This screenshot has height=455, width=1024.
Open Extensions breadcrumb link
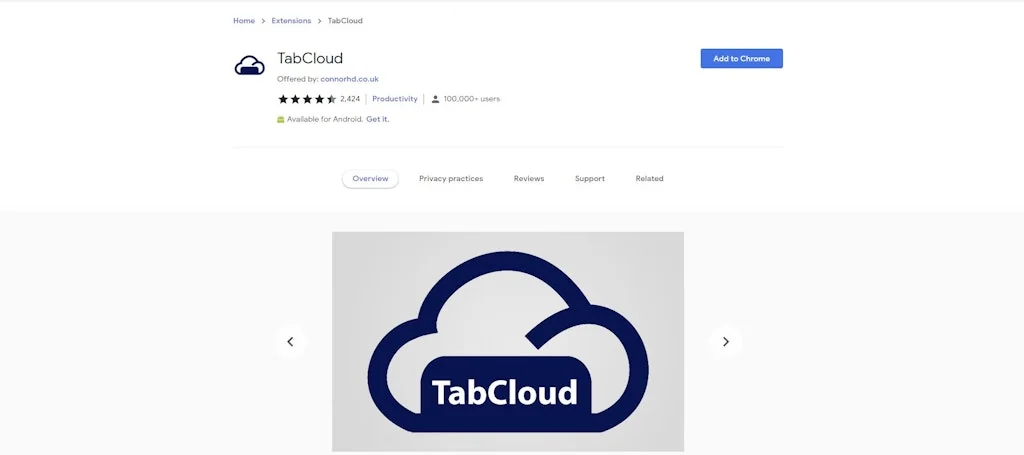coord(291,21)
